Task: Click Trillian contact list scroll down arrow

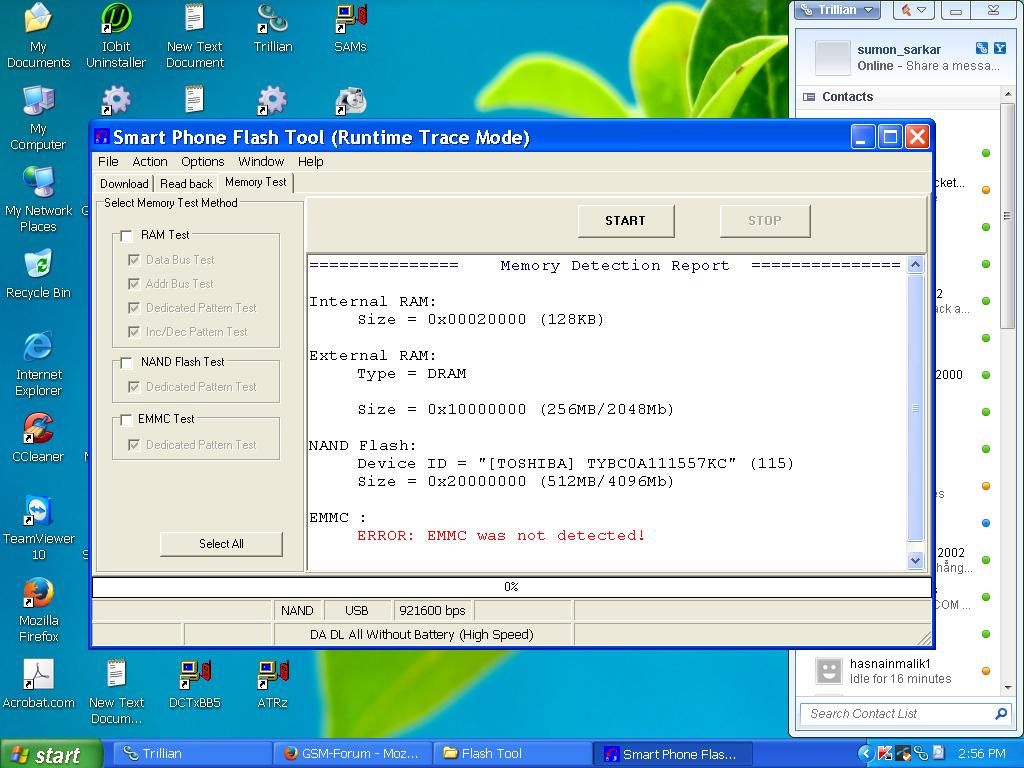Action: pyautogui.click(x=1007, y=688)
